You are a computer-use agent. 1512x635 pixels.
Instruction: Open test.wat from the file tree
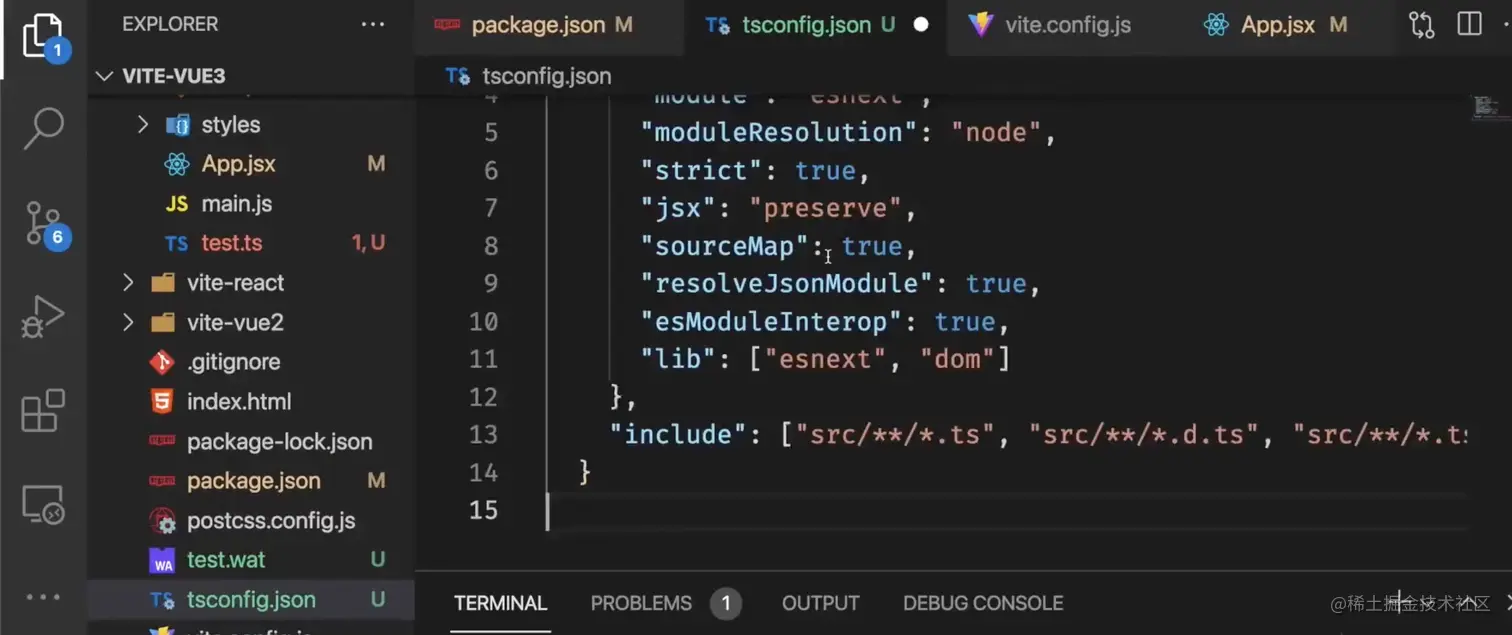coord(226,560)
